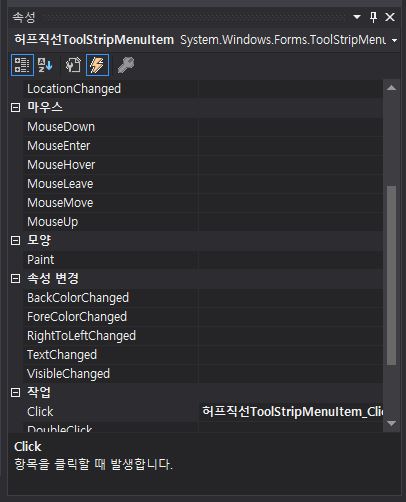
Task: Open object selector combo box dropdown
Action: coord(395,40)
